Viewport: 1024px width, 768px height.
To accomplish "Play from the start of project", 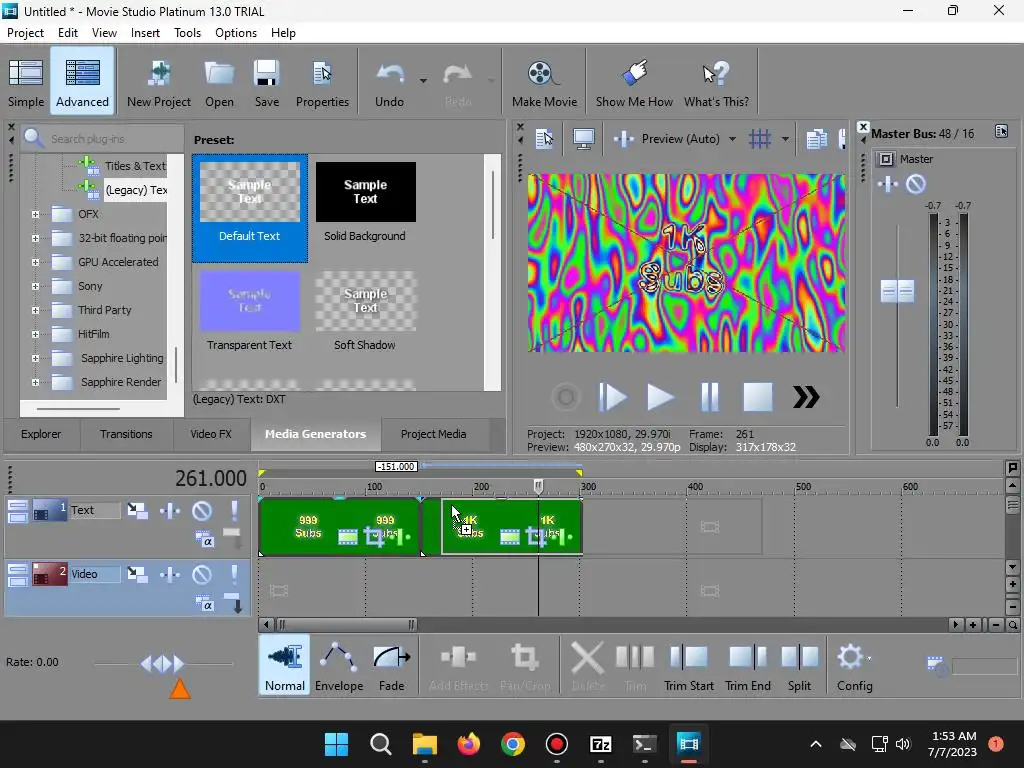I will pos(613,397).
